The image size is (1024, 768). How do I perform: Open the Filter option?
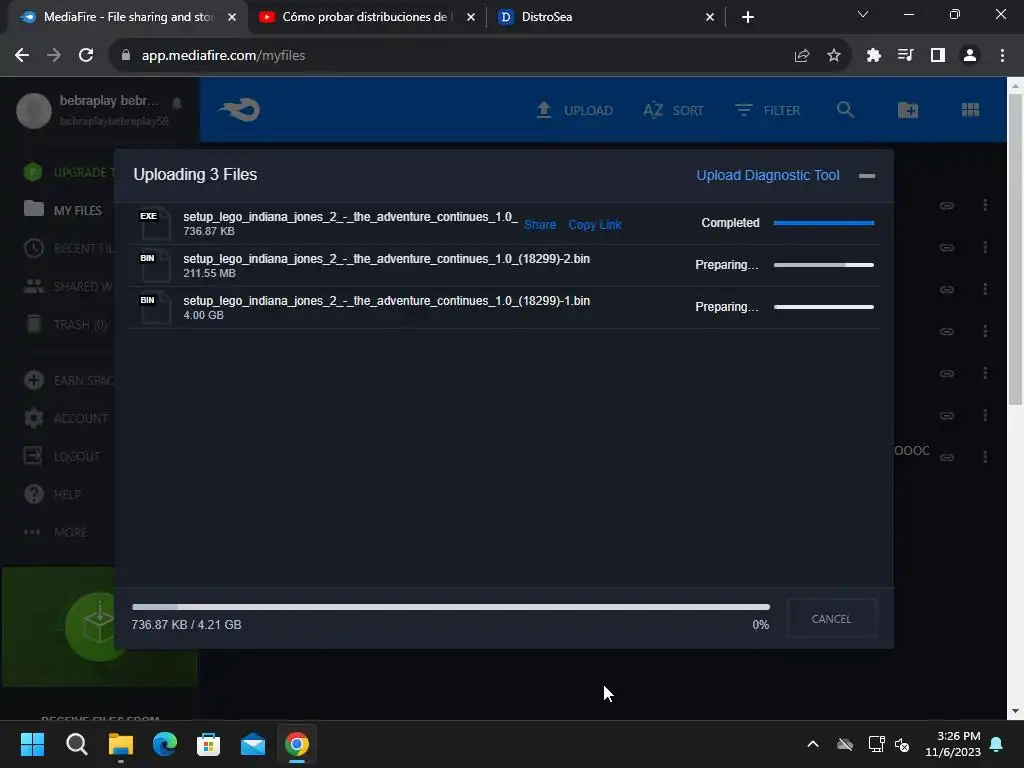pos(767,110)
